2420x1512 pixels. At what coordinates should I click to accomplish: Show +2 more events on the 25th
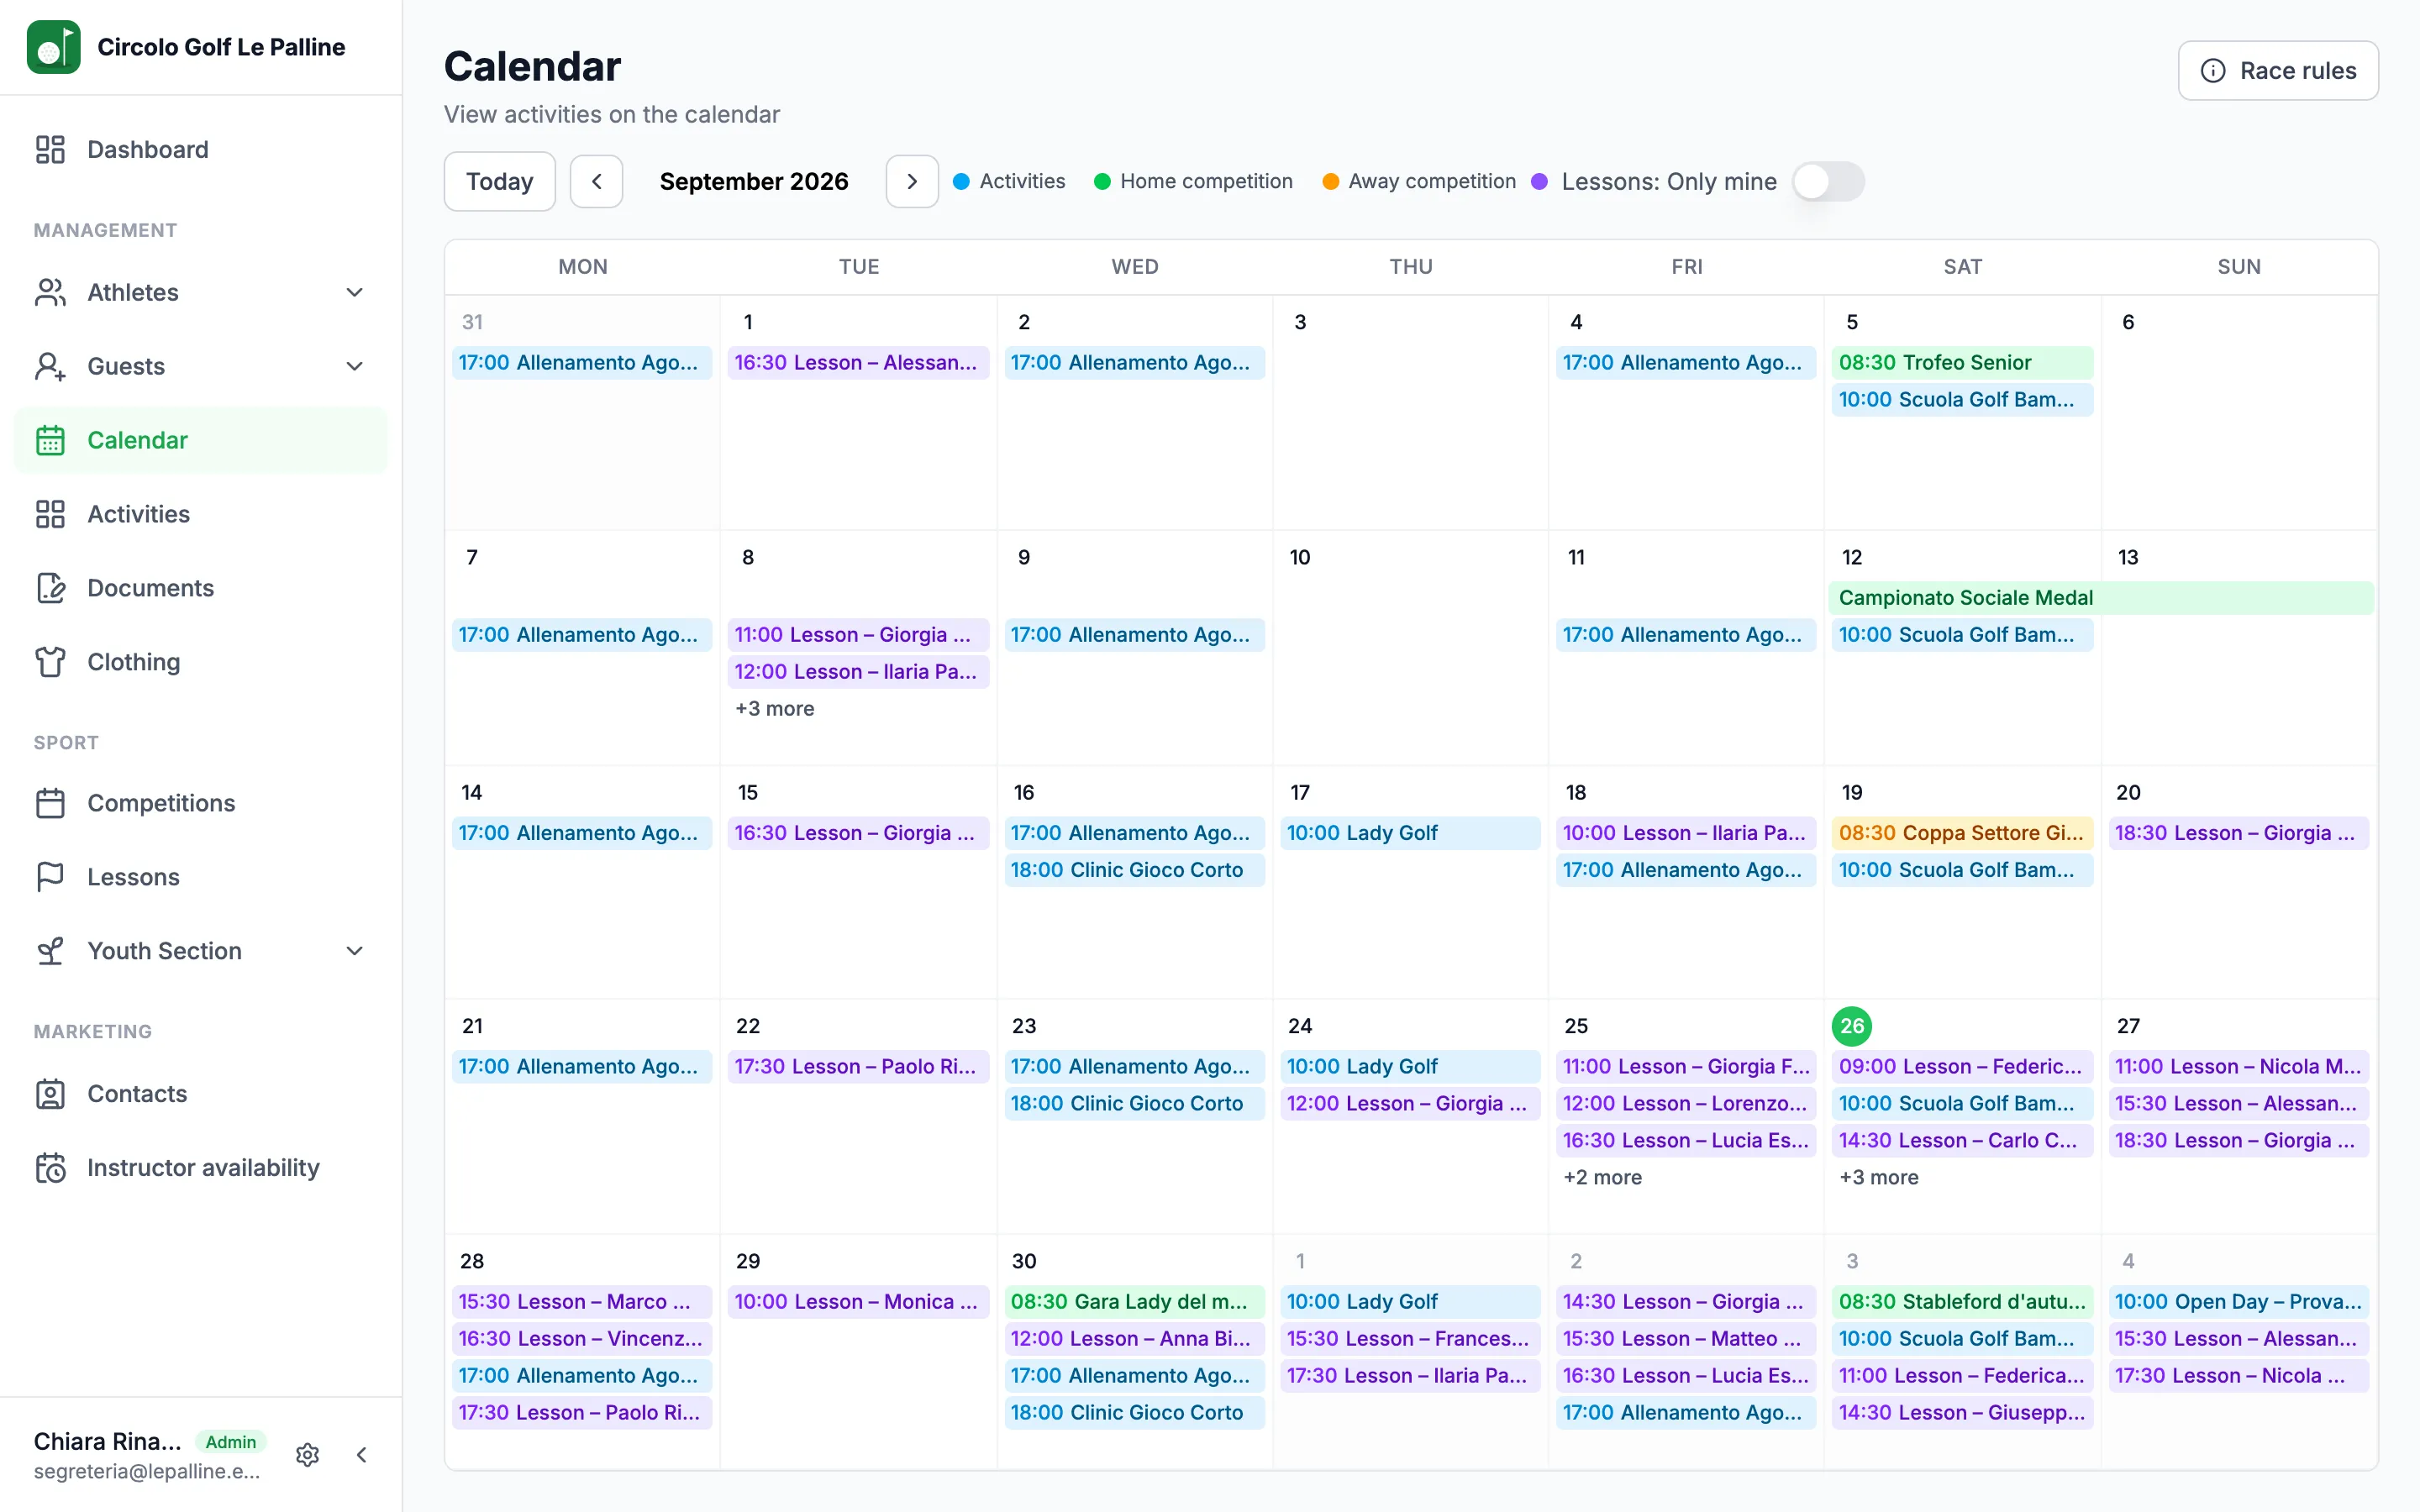click(1602, 1178)
